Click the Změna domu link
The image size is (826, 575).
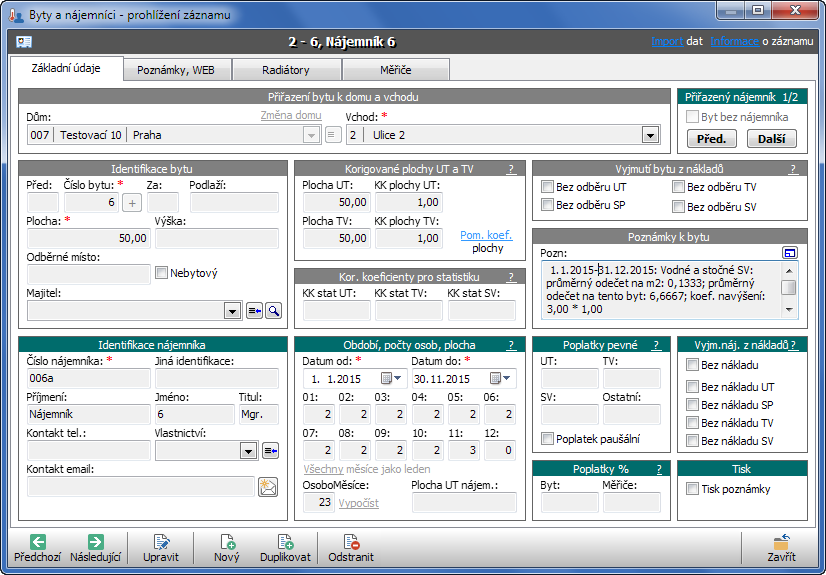(291, 115)
